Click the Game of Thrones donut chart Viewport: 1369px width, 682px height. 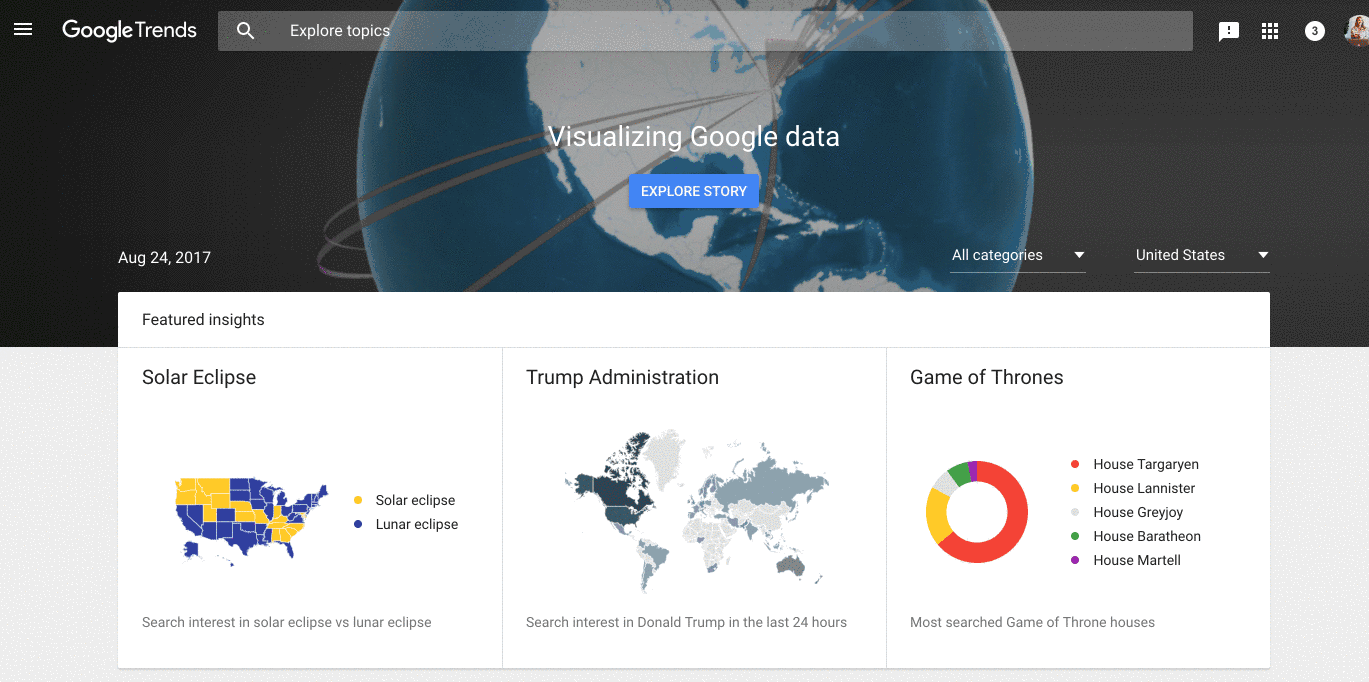[x=977, y=512]
